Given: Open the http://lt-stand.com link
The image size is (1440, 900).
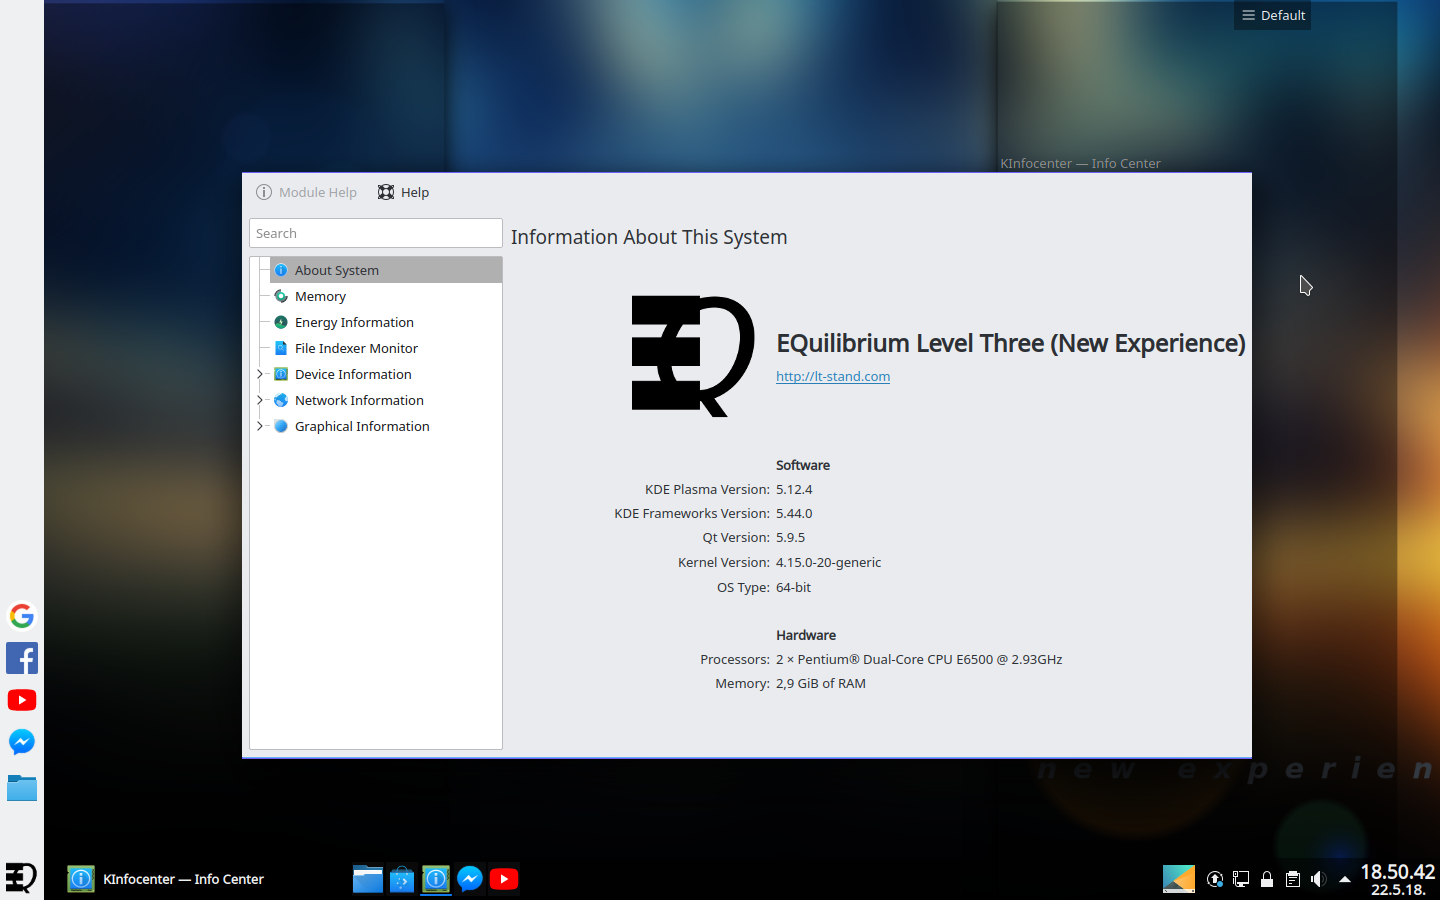Looking at the screenshot, I should 833,376.
